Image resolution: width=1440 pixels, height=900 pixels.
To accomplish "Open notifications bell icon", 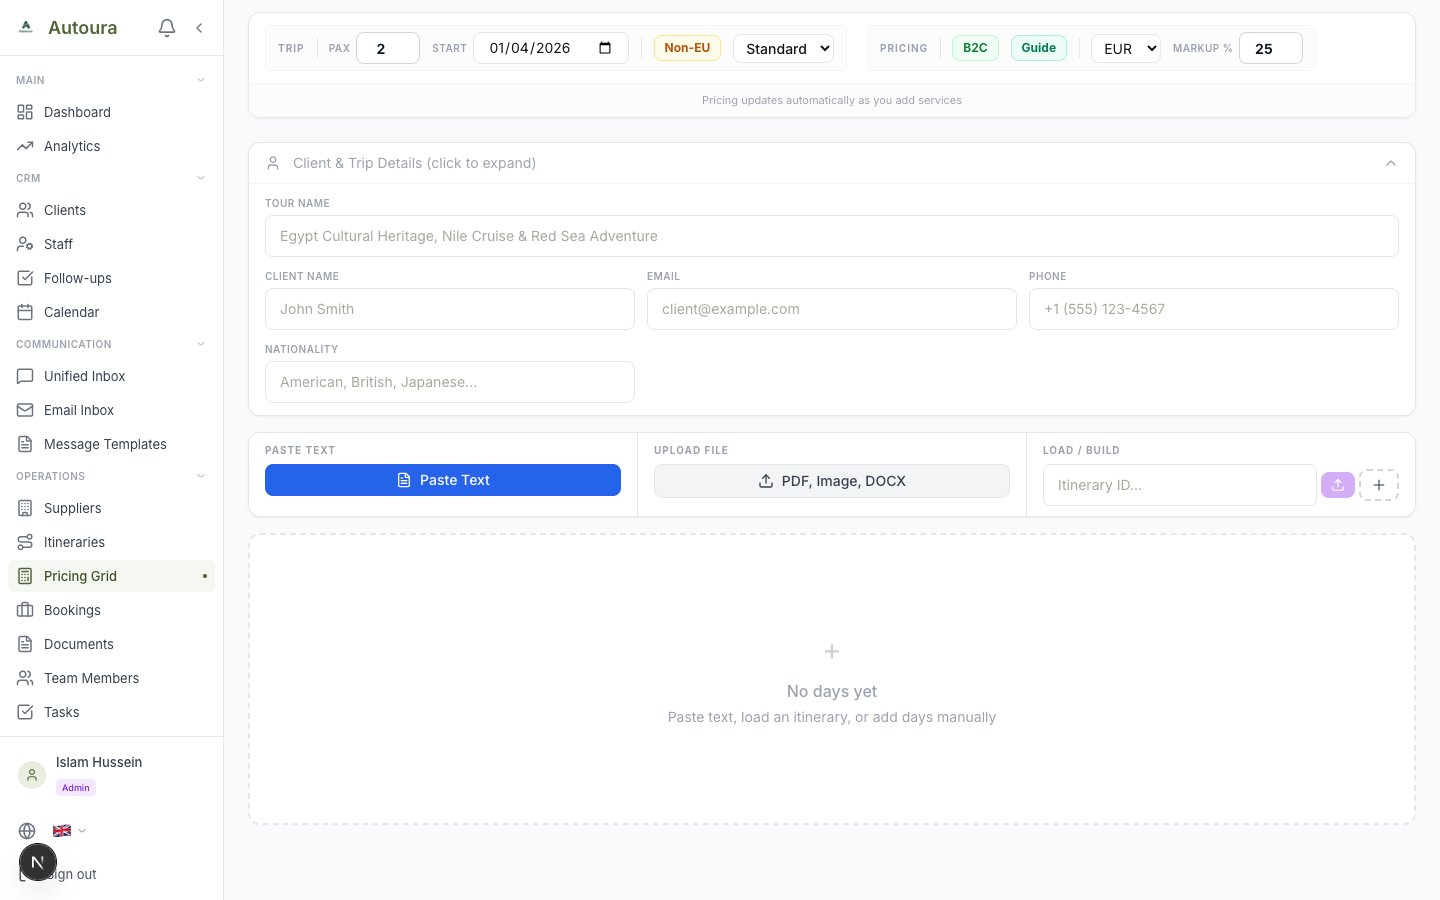I will click(167, 28).
